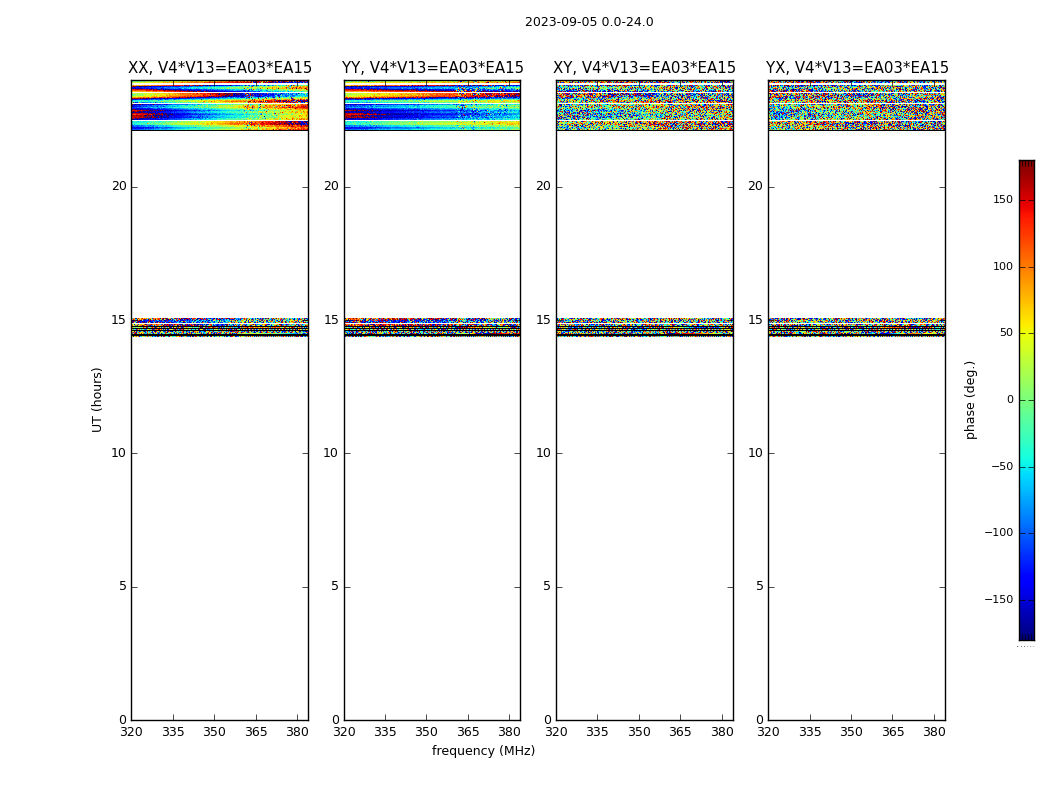Click the "15" hour tick of the XX panel
Screen dimensions: 1050x800
[x=119, y=320]
